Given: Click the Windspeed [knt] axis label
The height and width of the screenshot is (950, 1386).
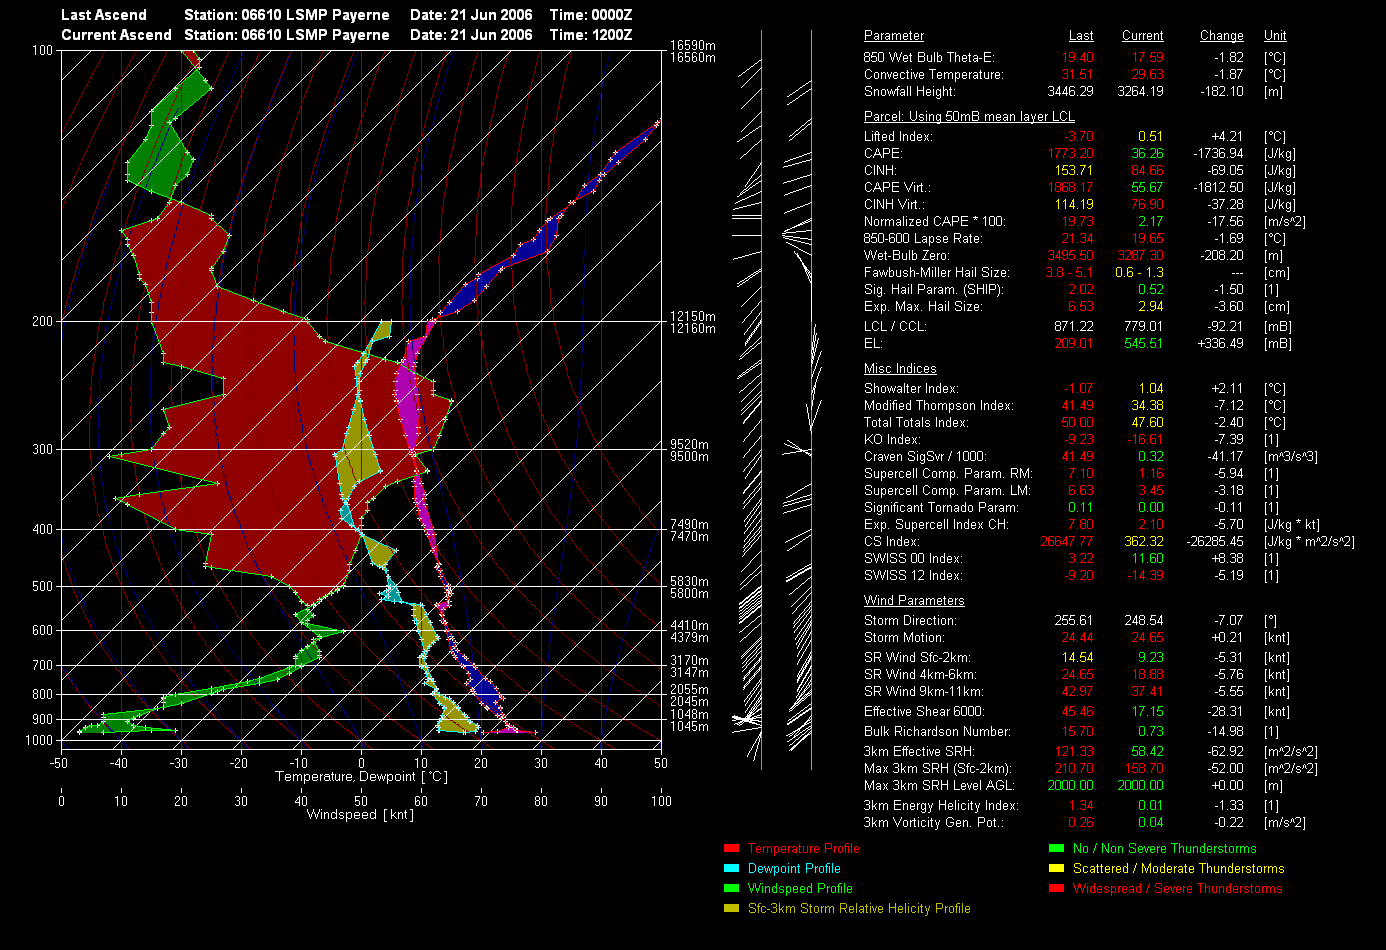Looking at the screenshot, I should pos(360,815).
